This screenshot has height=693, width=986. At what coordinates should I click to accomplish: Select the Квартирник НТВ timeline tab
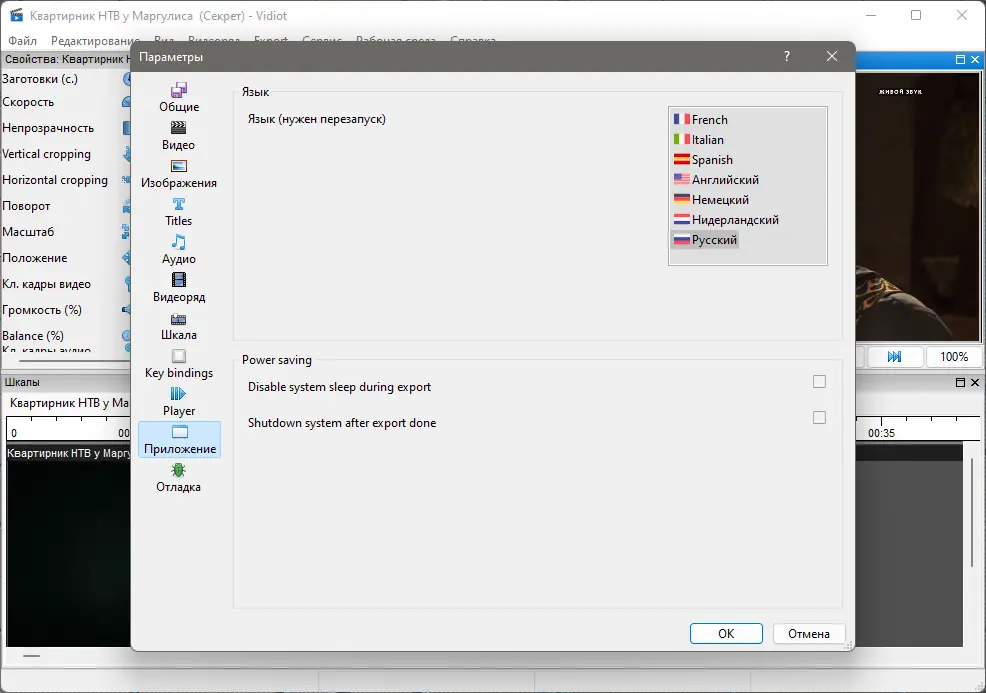[x=69, y=403]
